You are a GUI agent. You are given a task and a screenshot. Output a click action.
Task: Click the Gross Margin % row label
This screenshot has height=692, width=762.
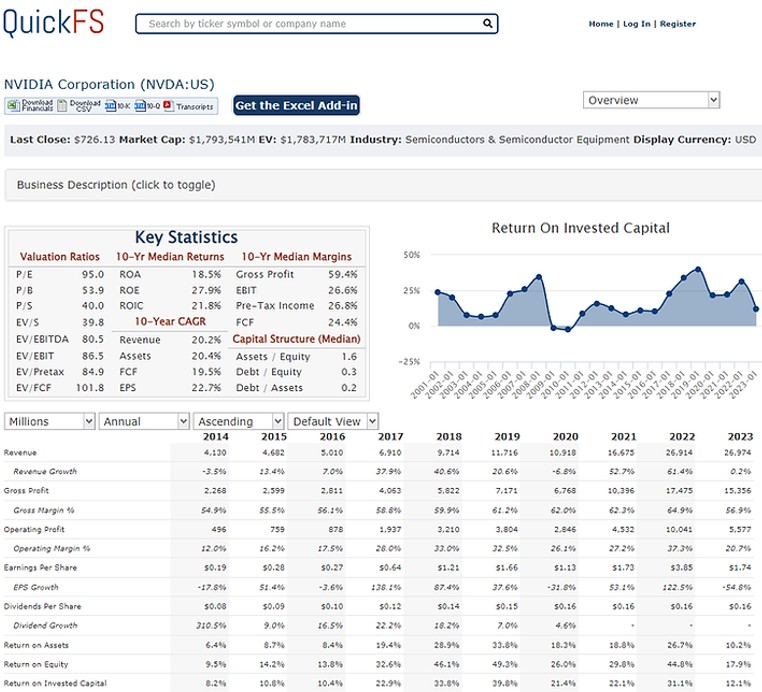click(x=44, y=510)
